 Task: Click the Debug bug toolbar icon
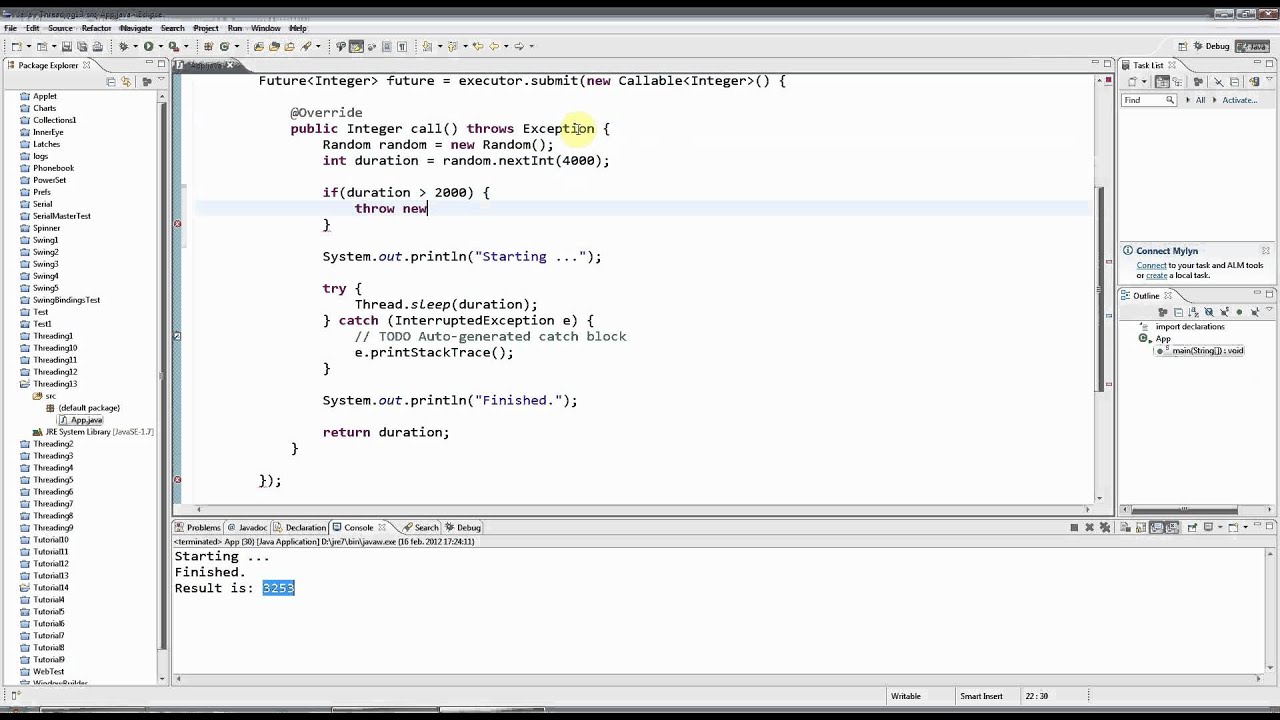[124, 46]
